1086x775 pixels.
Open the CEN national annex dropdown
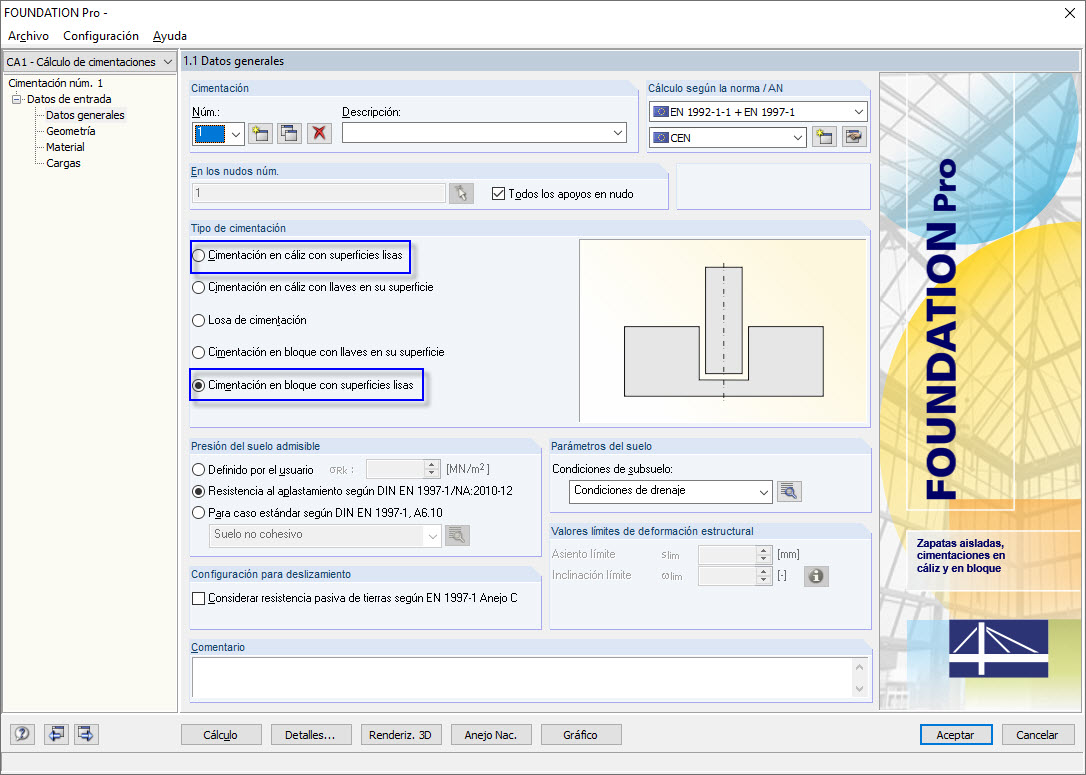click(797, 138)
